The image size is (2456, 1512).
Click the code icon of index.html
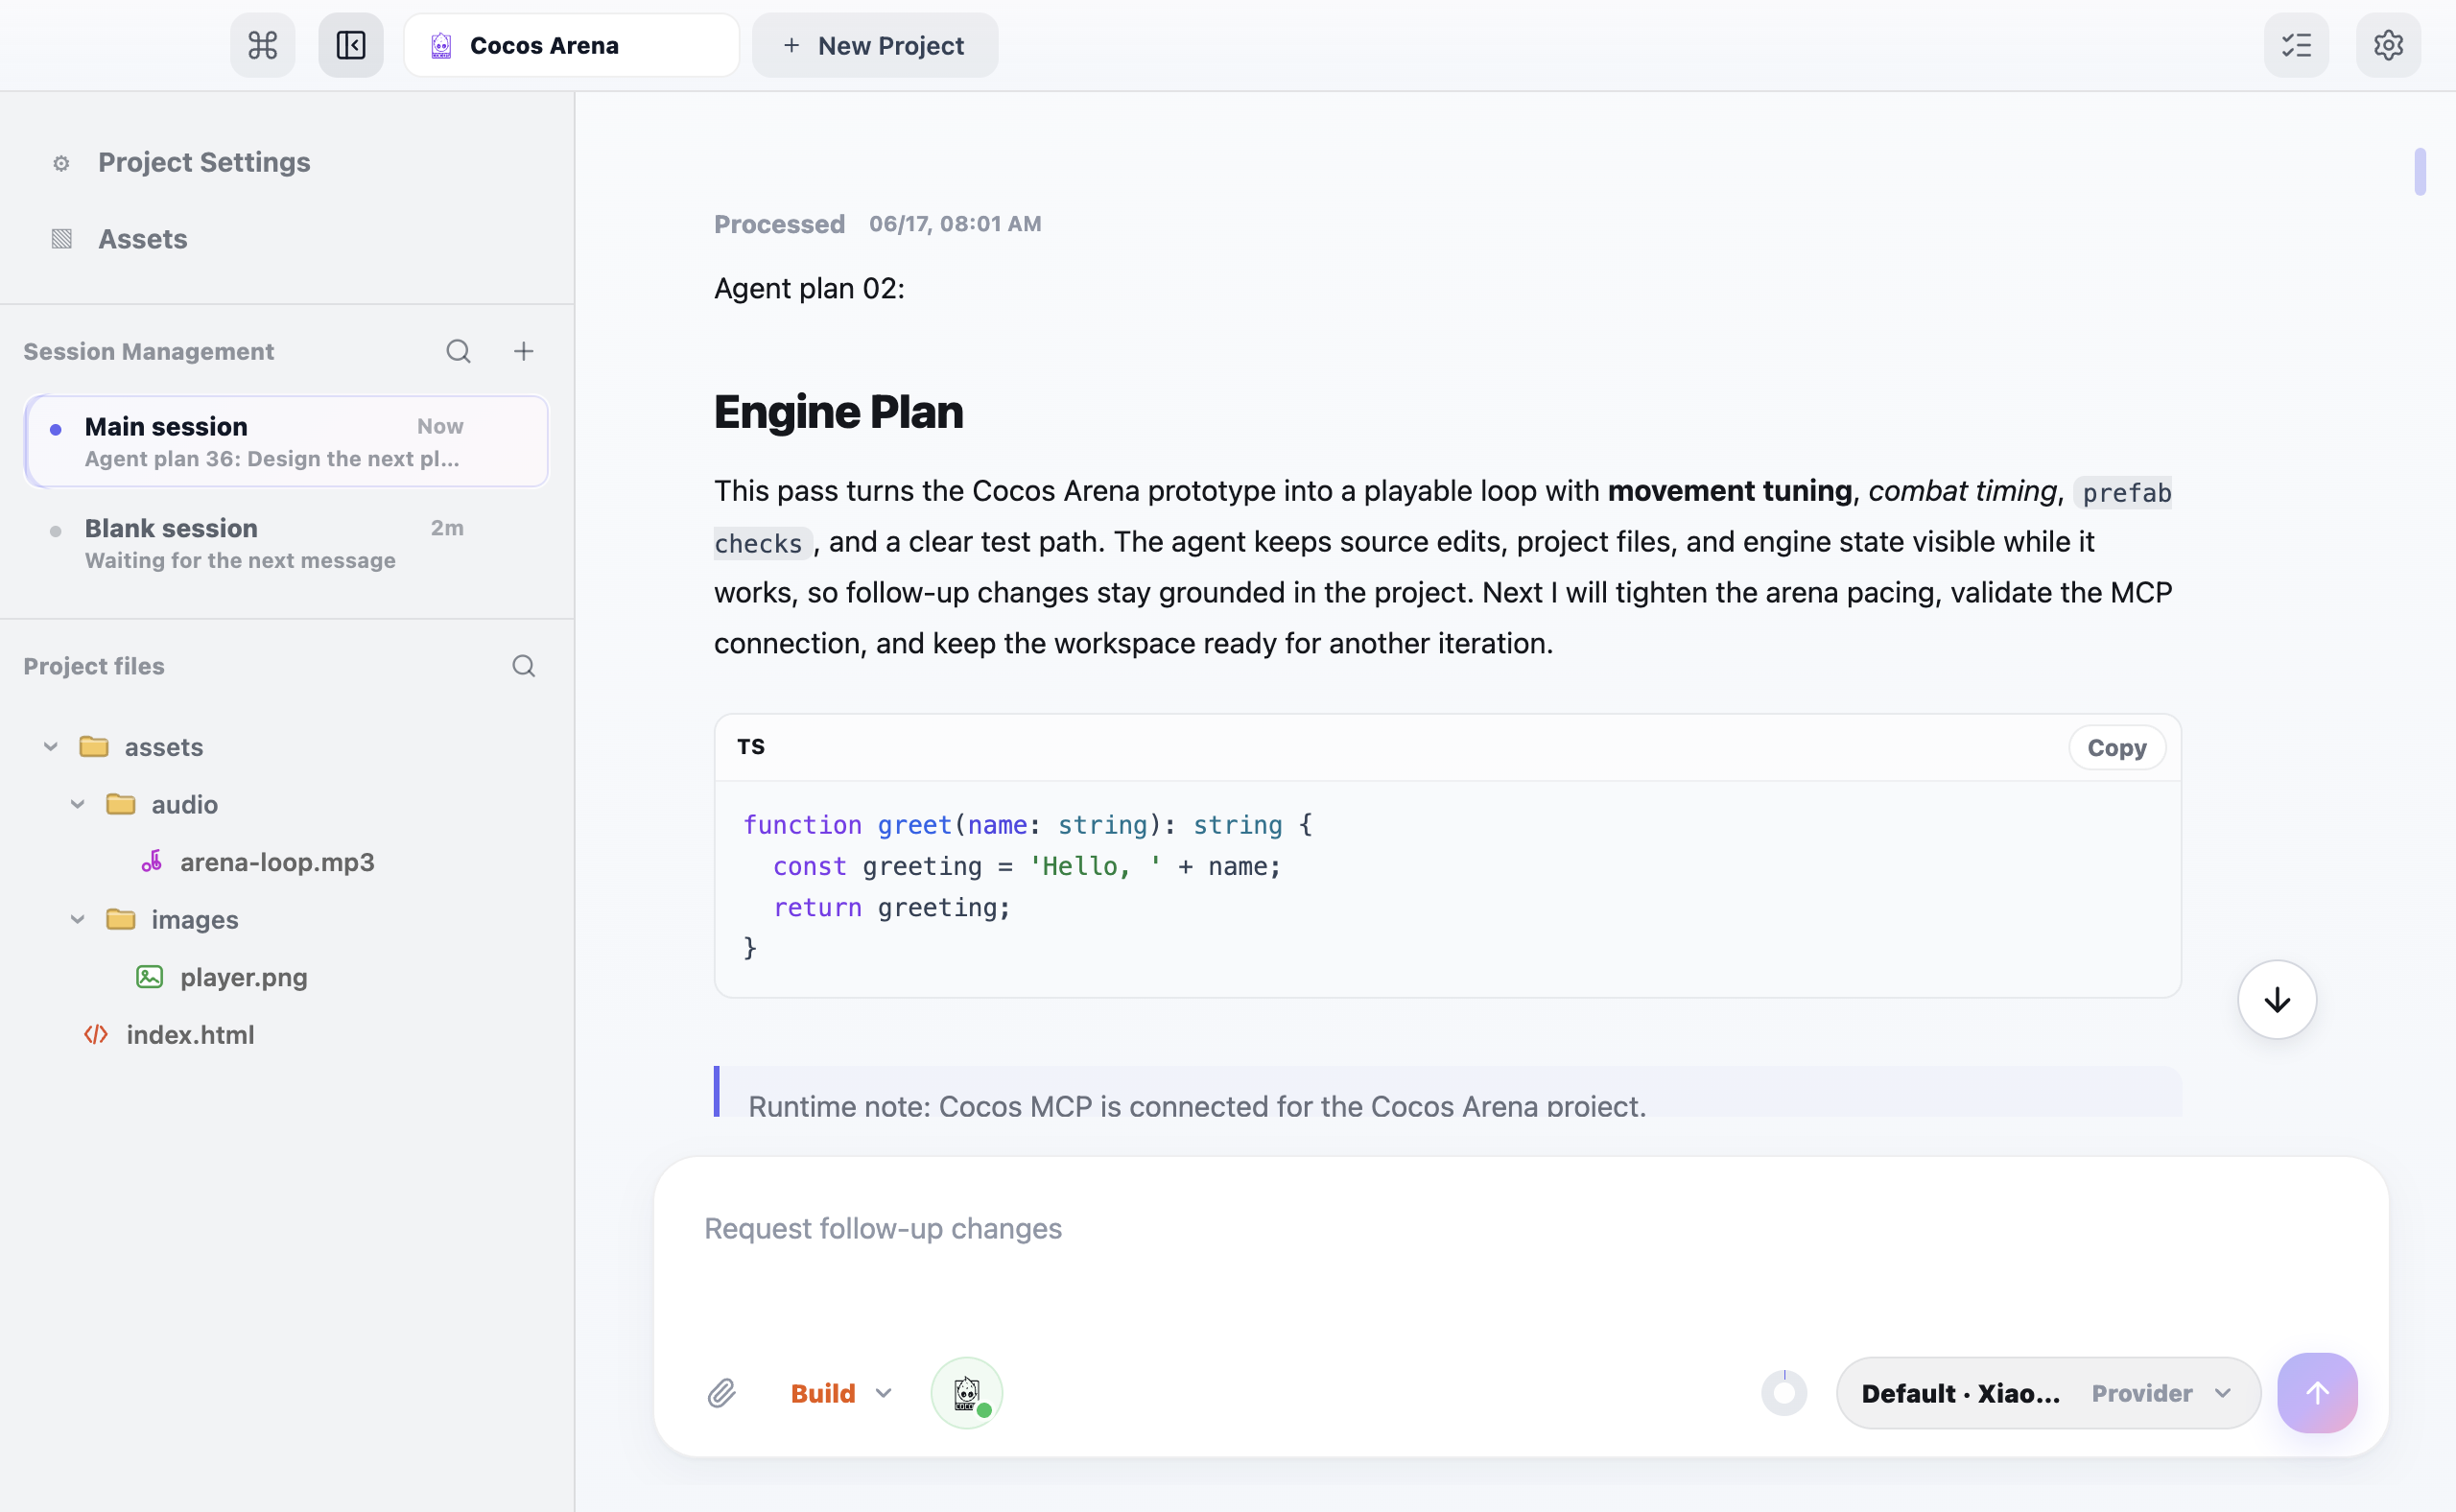pyautogui.click(x=96, y=1034)
